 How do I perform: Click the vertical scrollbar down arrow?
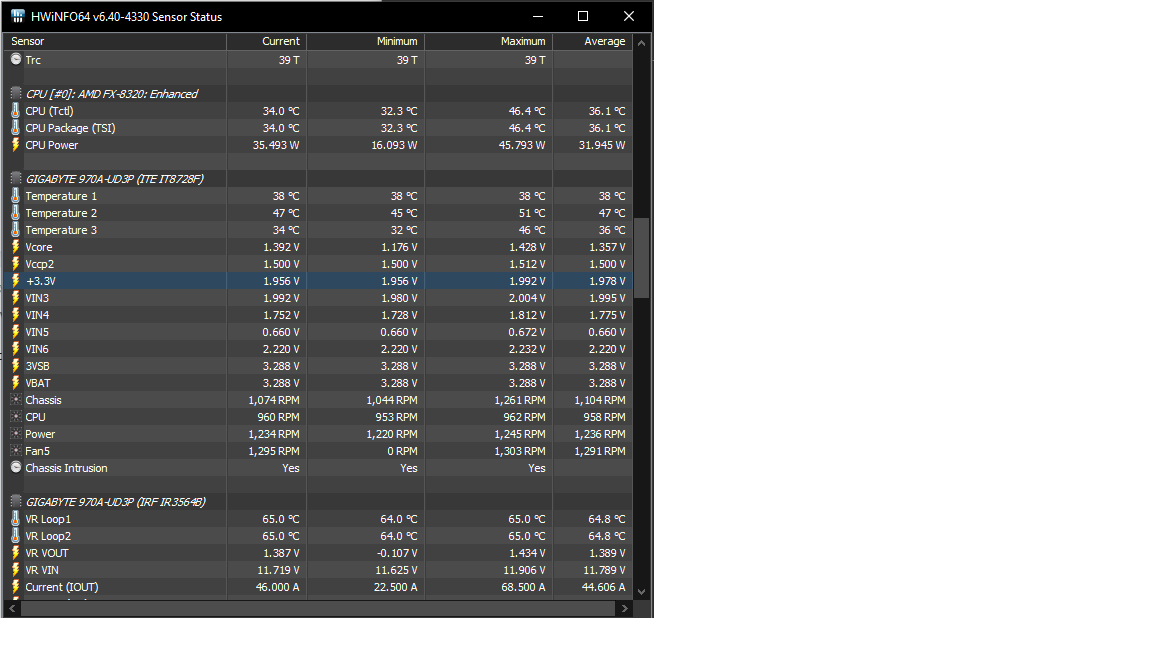click(641, 591)
